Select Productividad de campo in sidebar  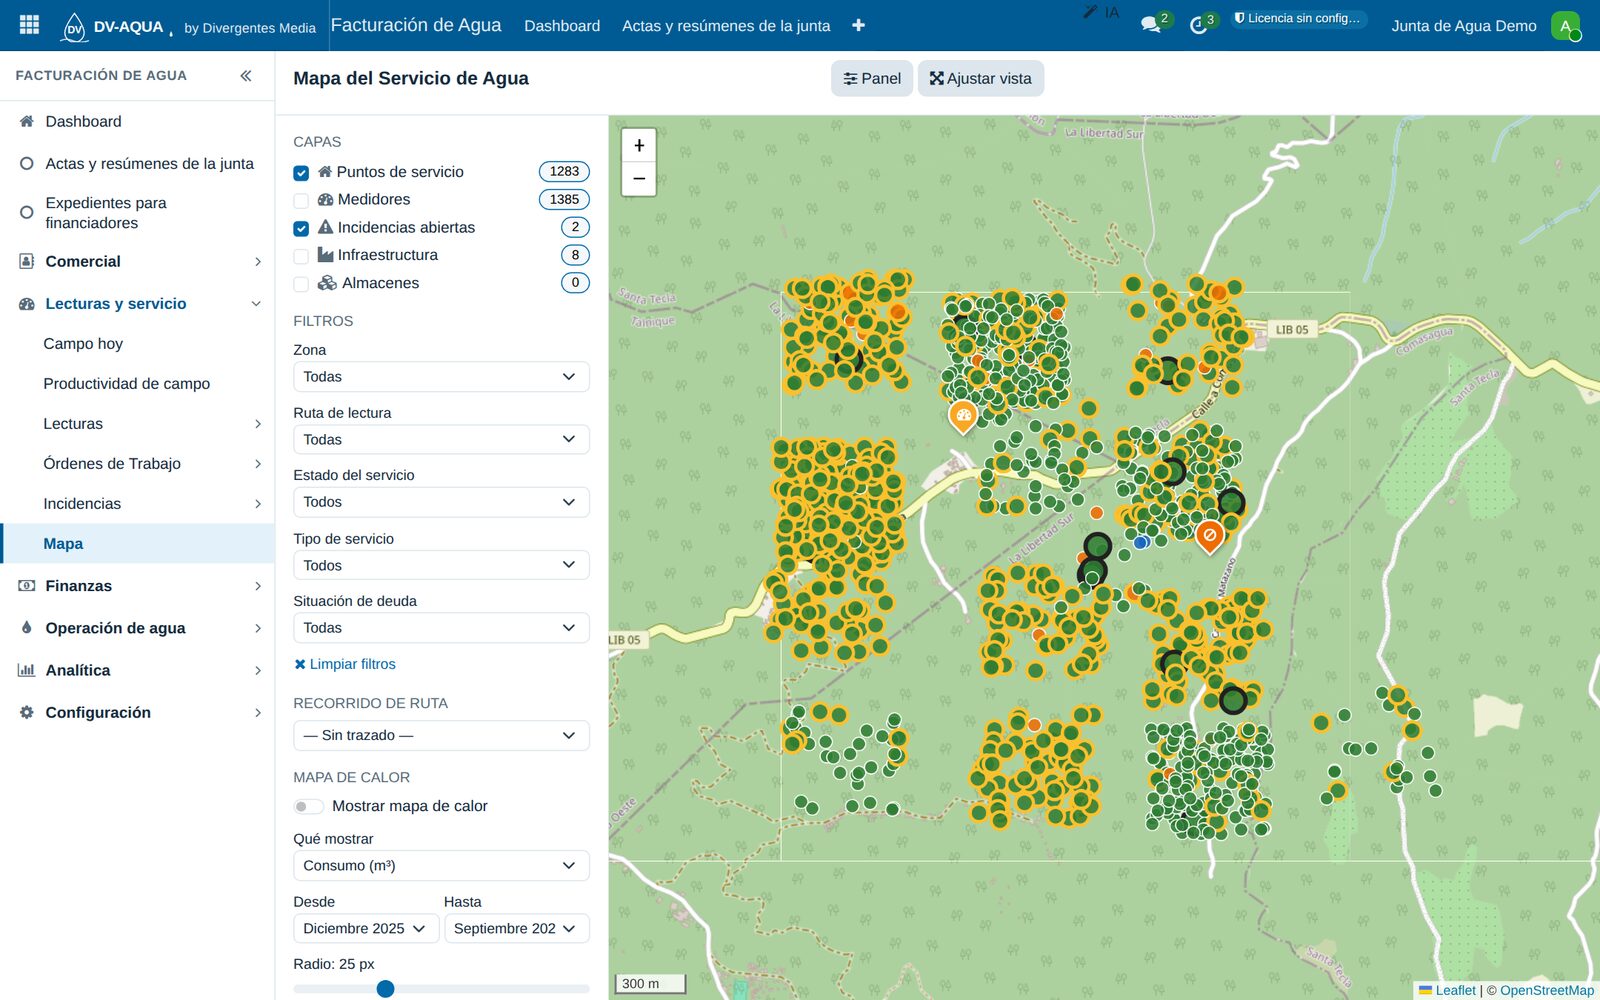click(x=127, y=384)
